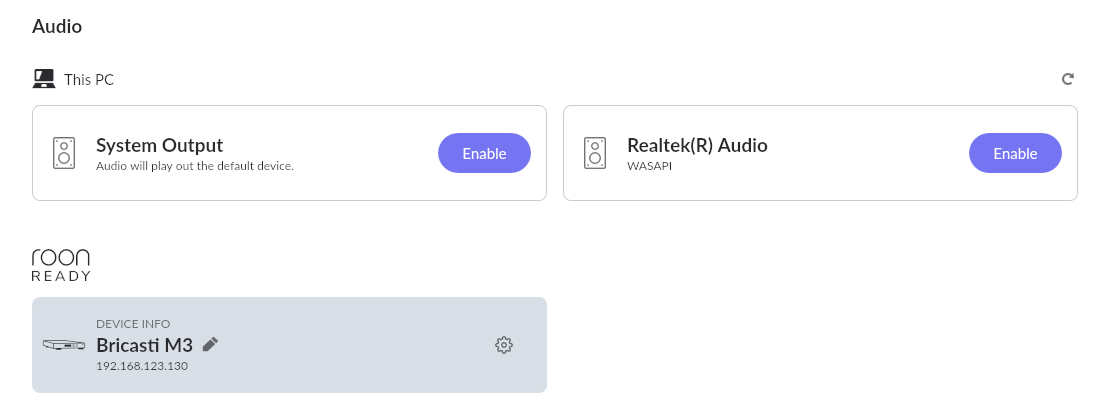Click the Roon Ready logo
Viewport: 1117px width, 419px height.
point(61,265)
